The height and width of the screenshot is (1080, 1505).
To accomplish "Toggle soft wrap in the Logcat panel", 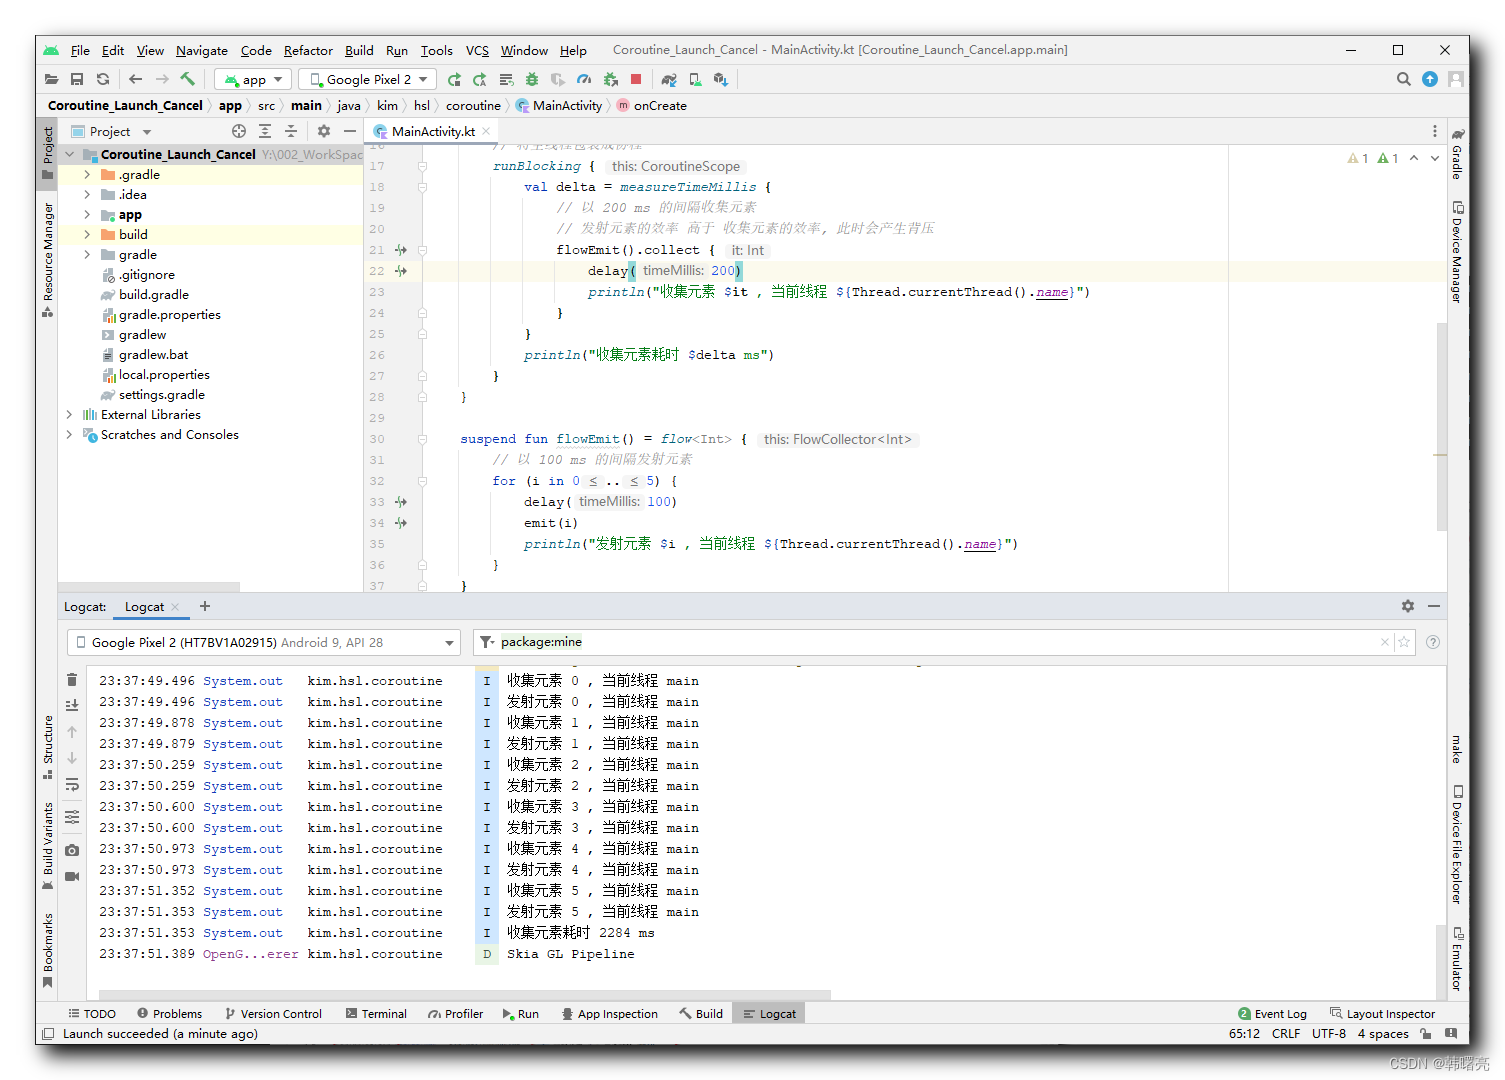I will tap(72, 784).
